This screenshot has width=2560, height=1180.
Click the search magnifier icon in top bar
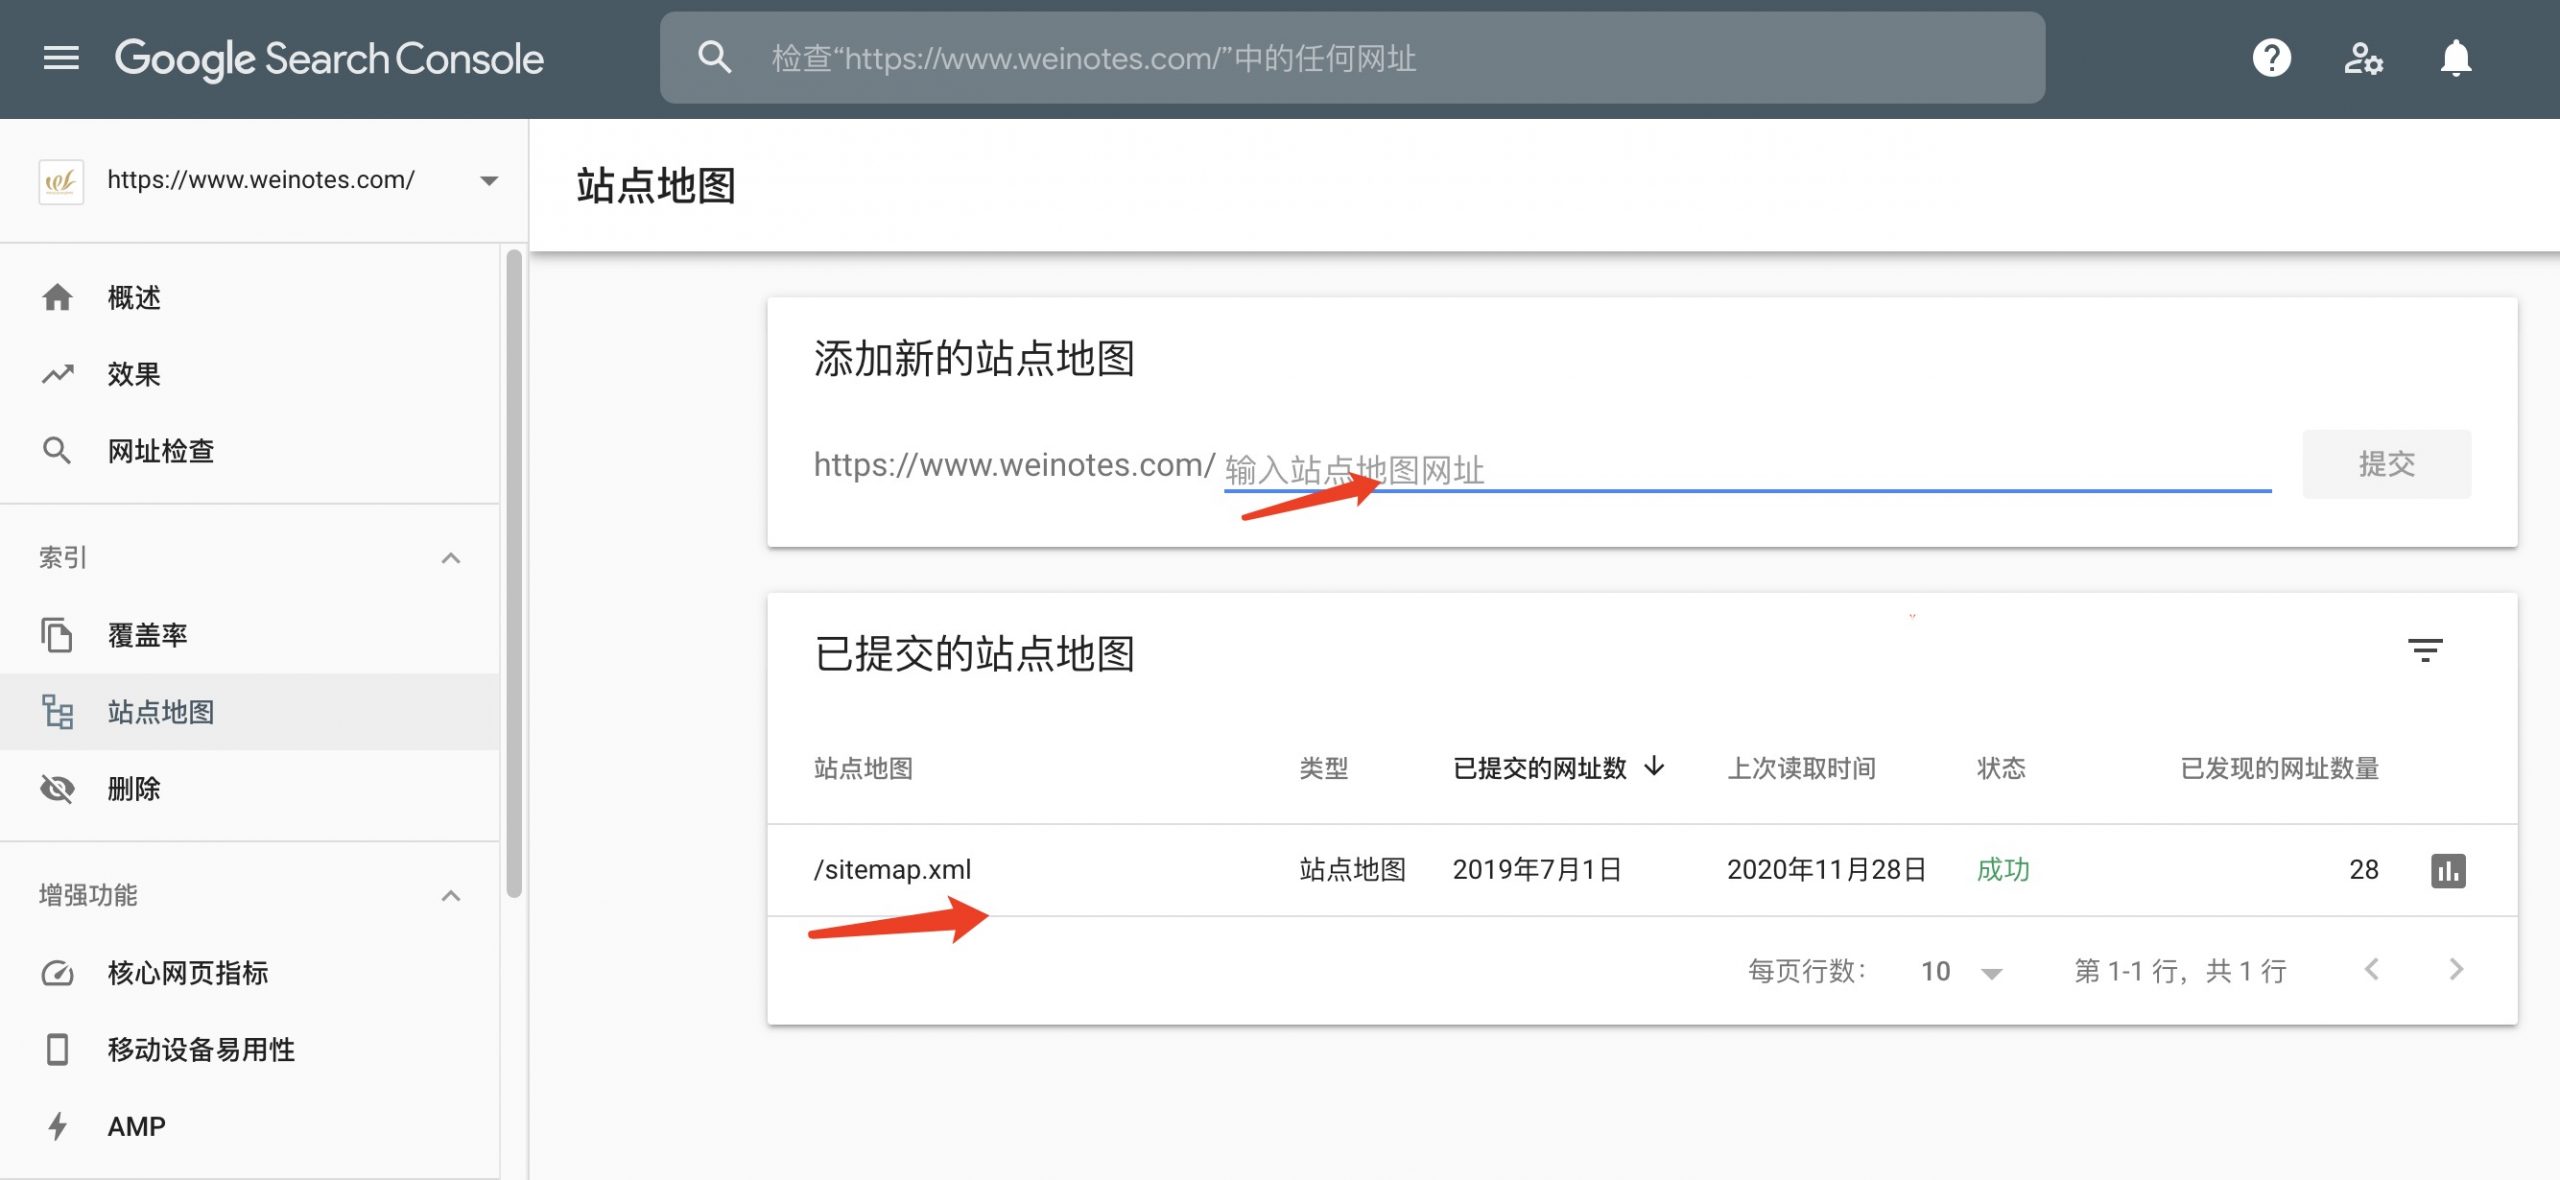714,57
